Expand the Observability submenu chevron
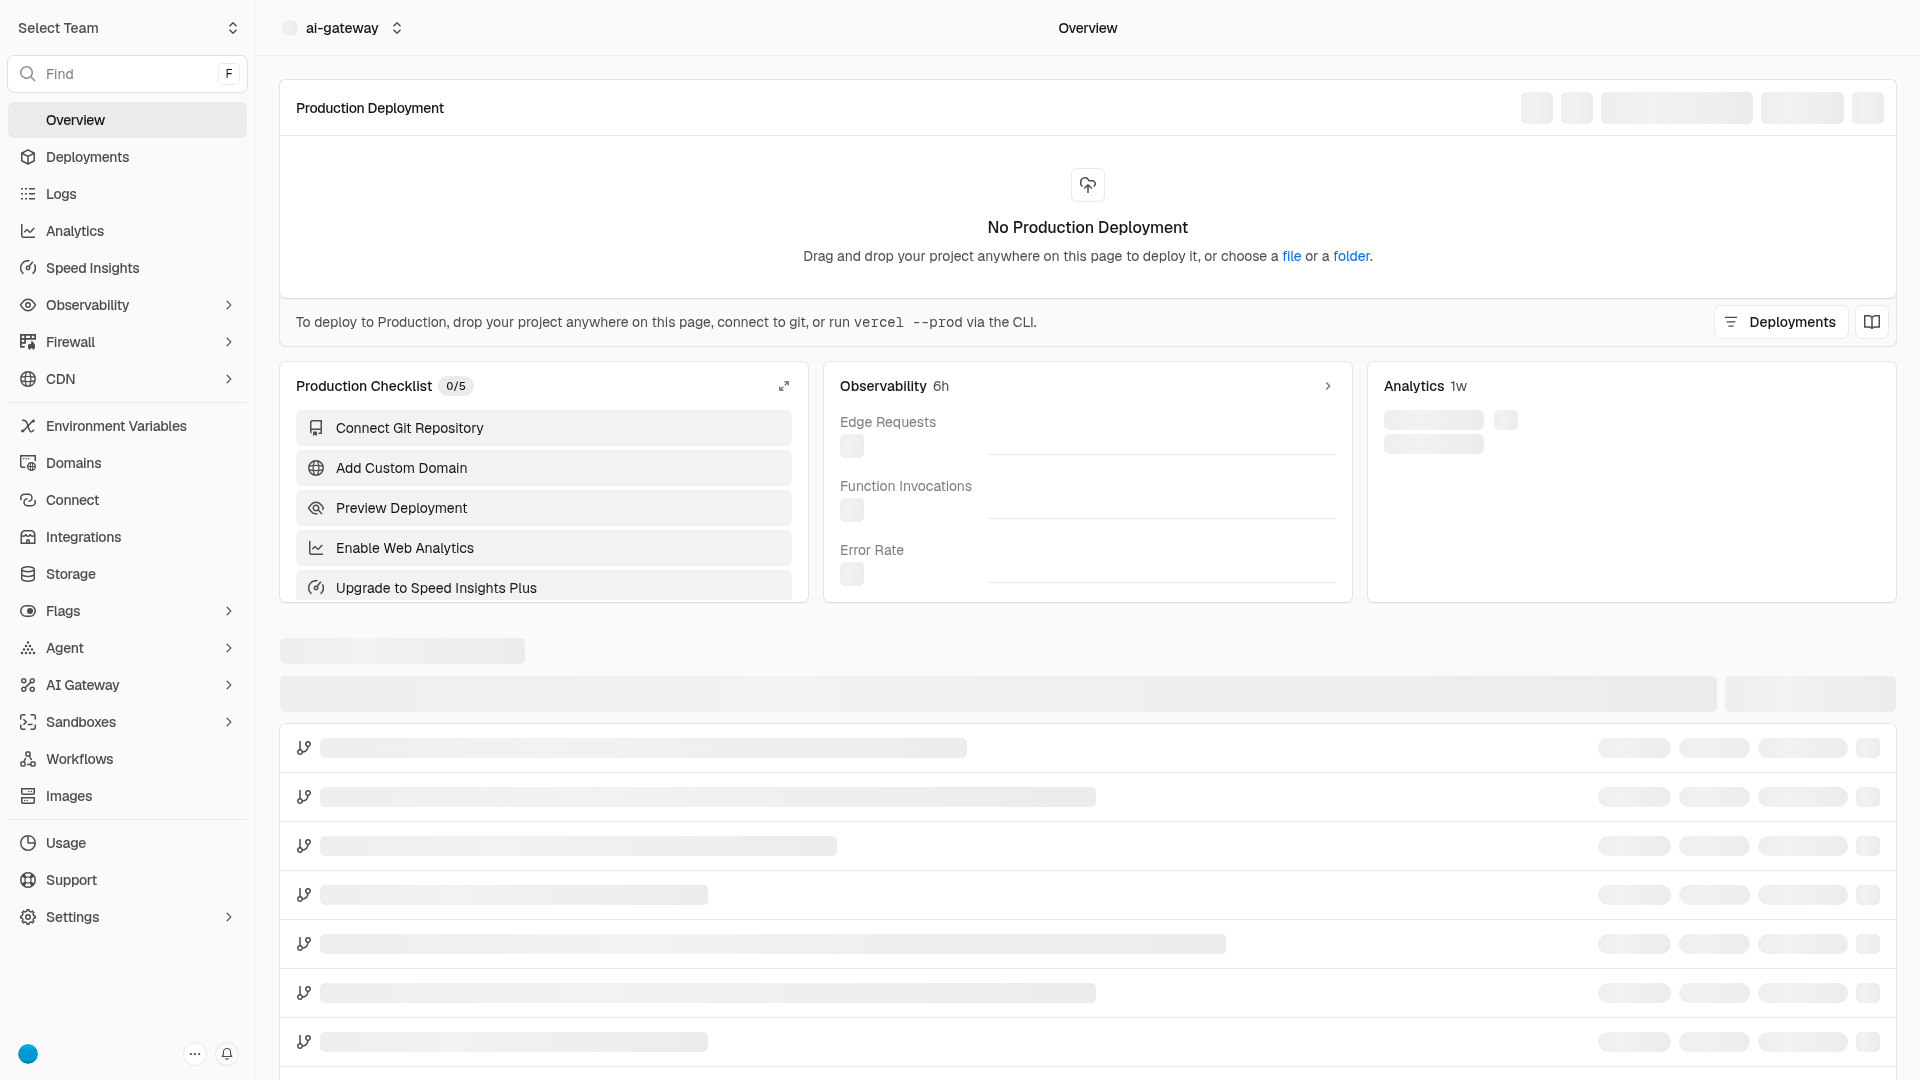1920x1080 pixels. (229, 305)
